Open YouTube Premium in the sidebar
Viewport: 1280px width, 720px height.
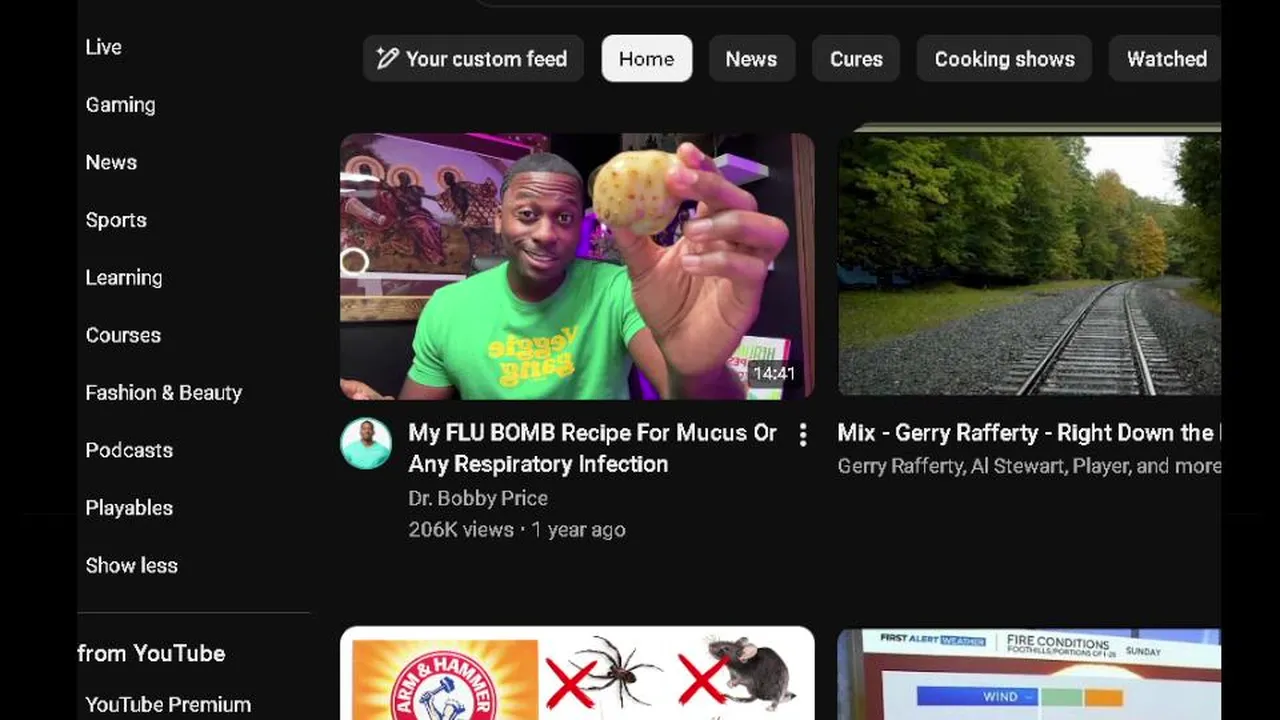168,704
